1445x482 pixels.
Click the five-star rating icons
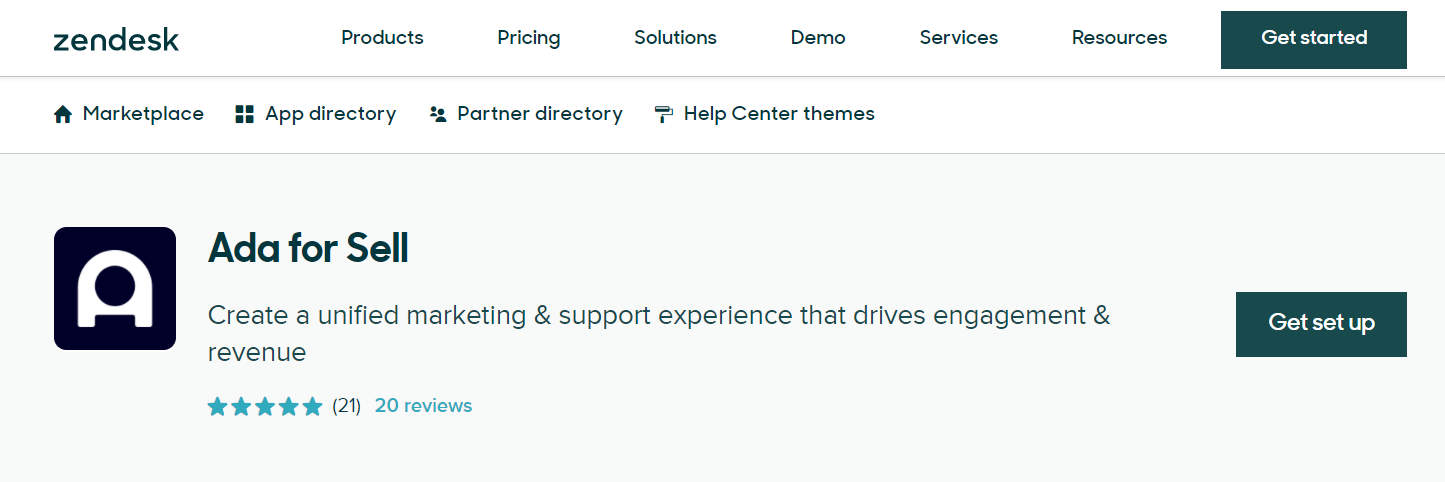(265, 406)
